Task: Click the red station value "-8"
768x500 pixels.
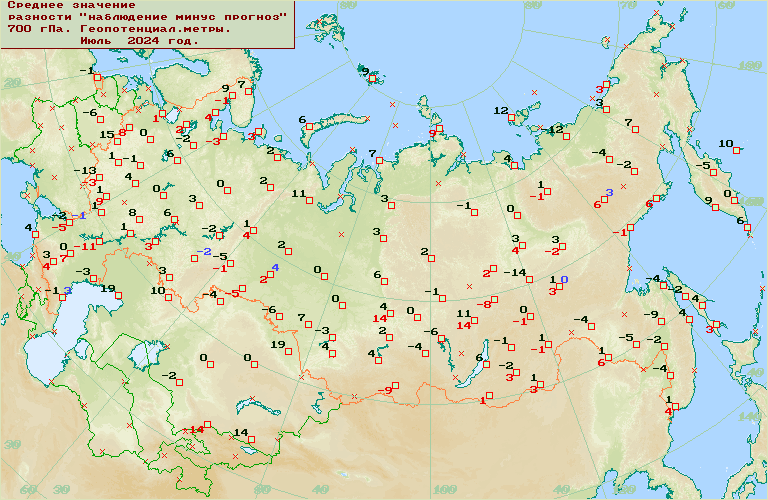Action: pos(484,305)
